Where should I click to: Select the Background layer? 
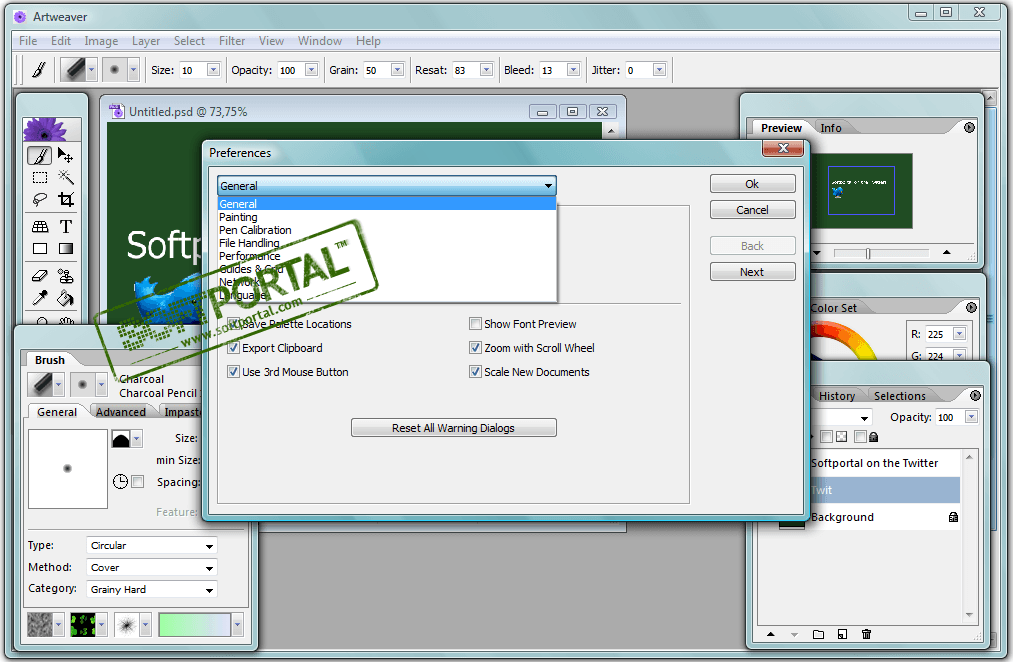pyautogui.click(x=869, y=517)
